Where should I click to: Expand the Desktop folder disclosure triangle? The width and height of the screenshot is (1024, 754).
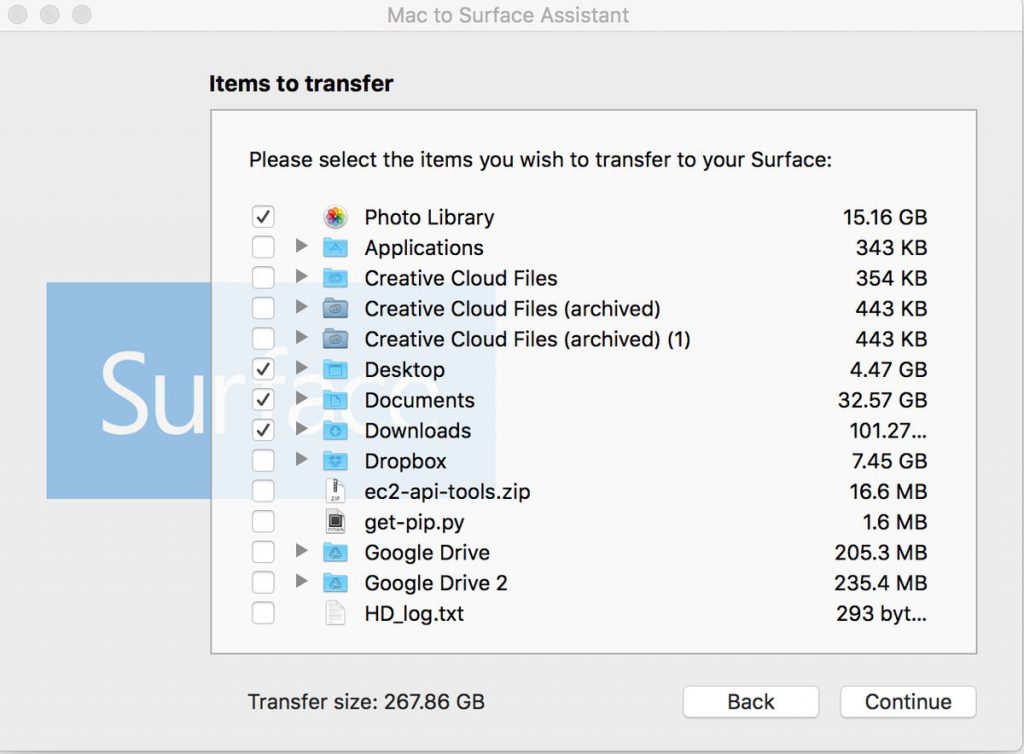point(301,368)
